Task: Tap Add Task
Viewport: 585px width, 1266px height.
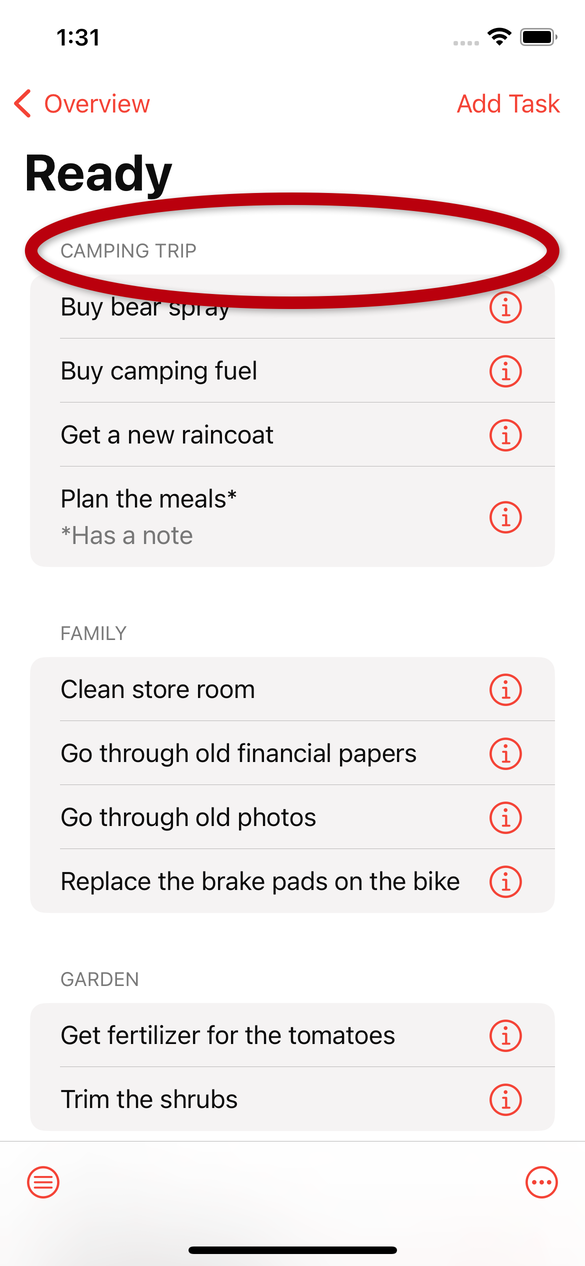Action: [508, 104]
